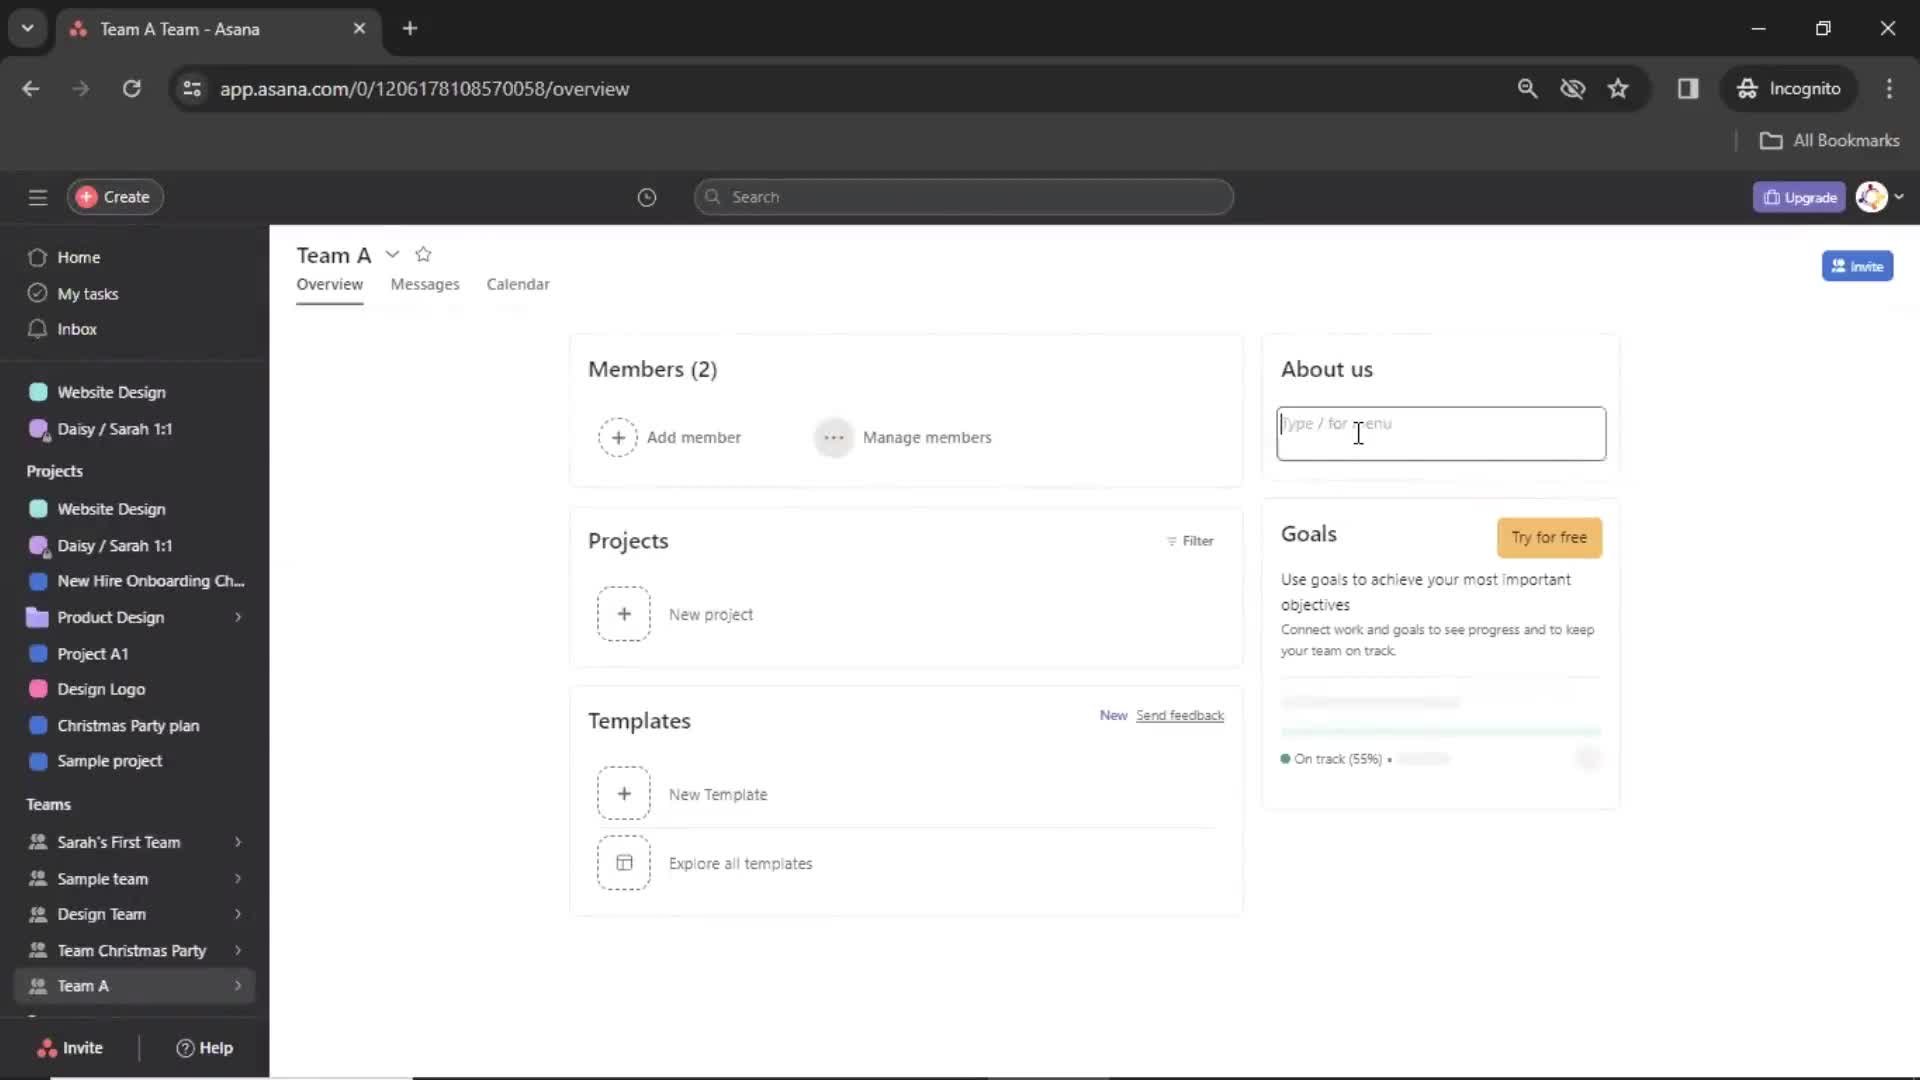The image size is (1920, 1080).
Task: Select the My tasks icon
Action: point(38,293)
